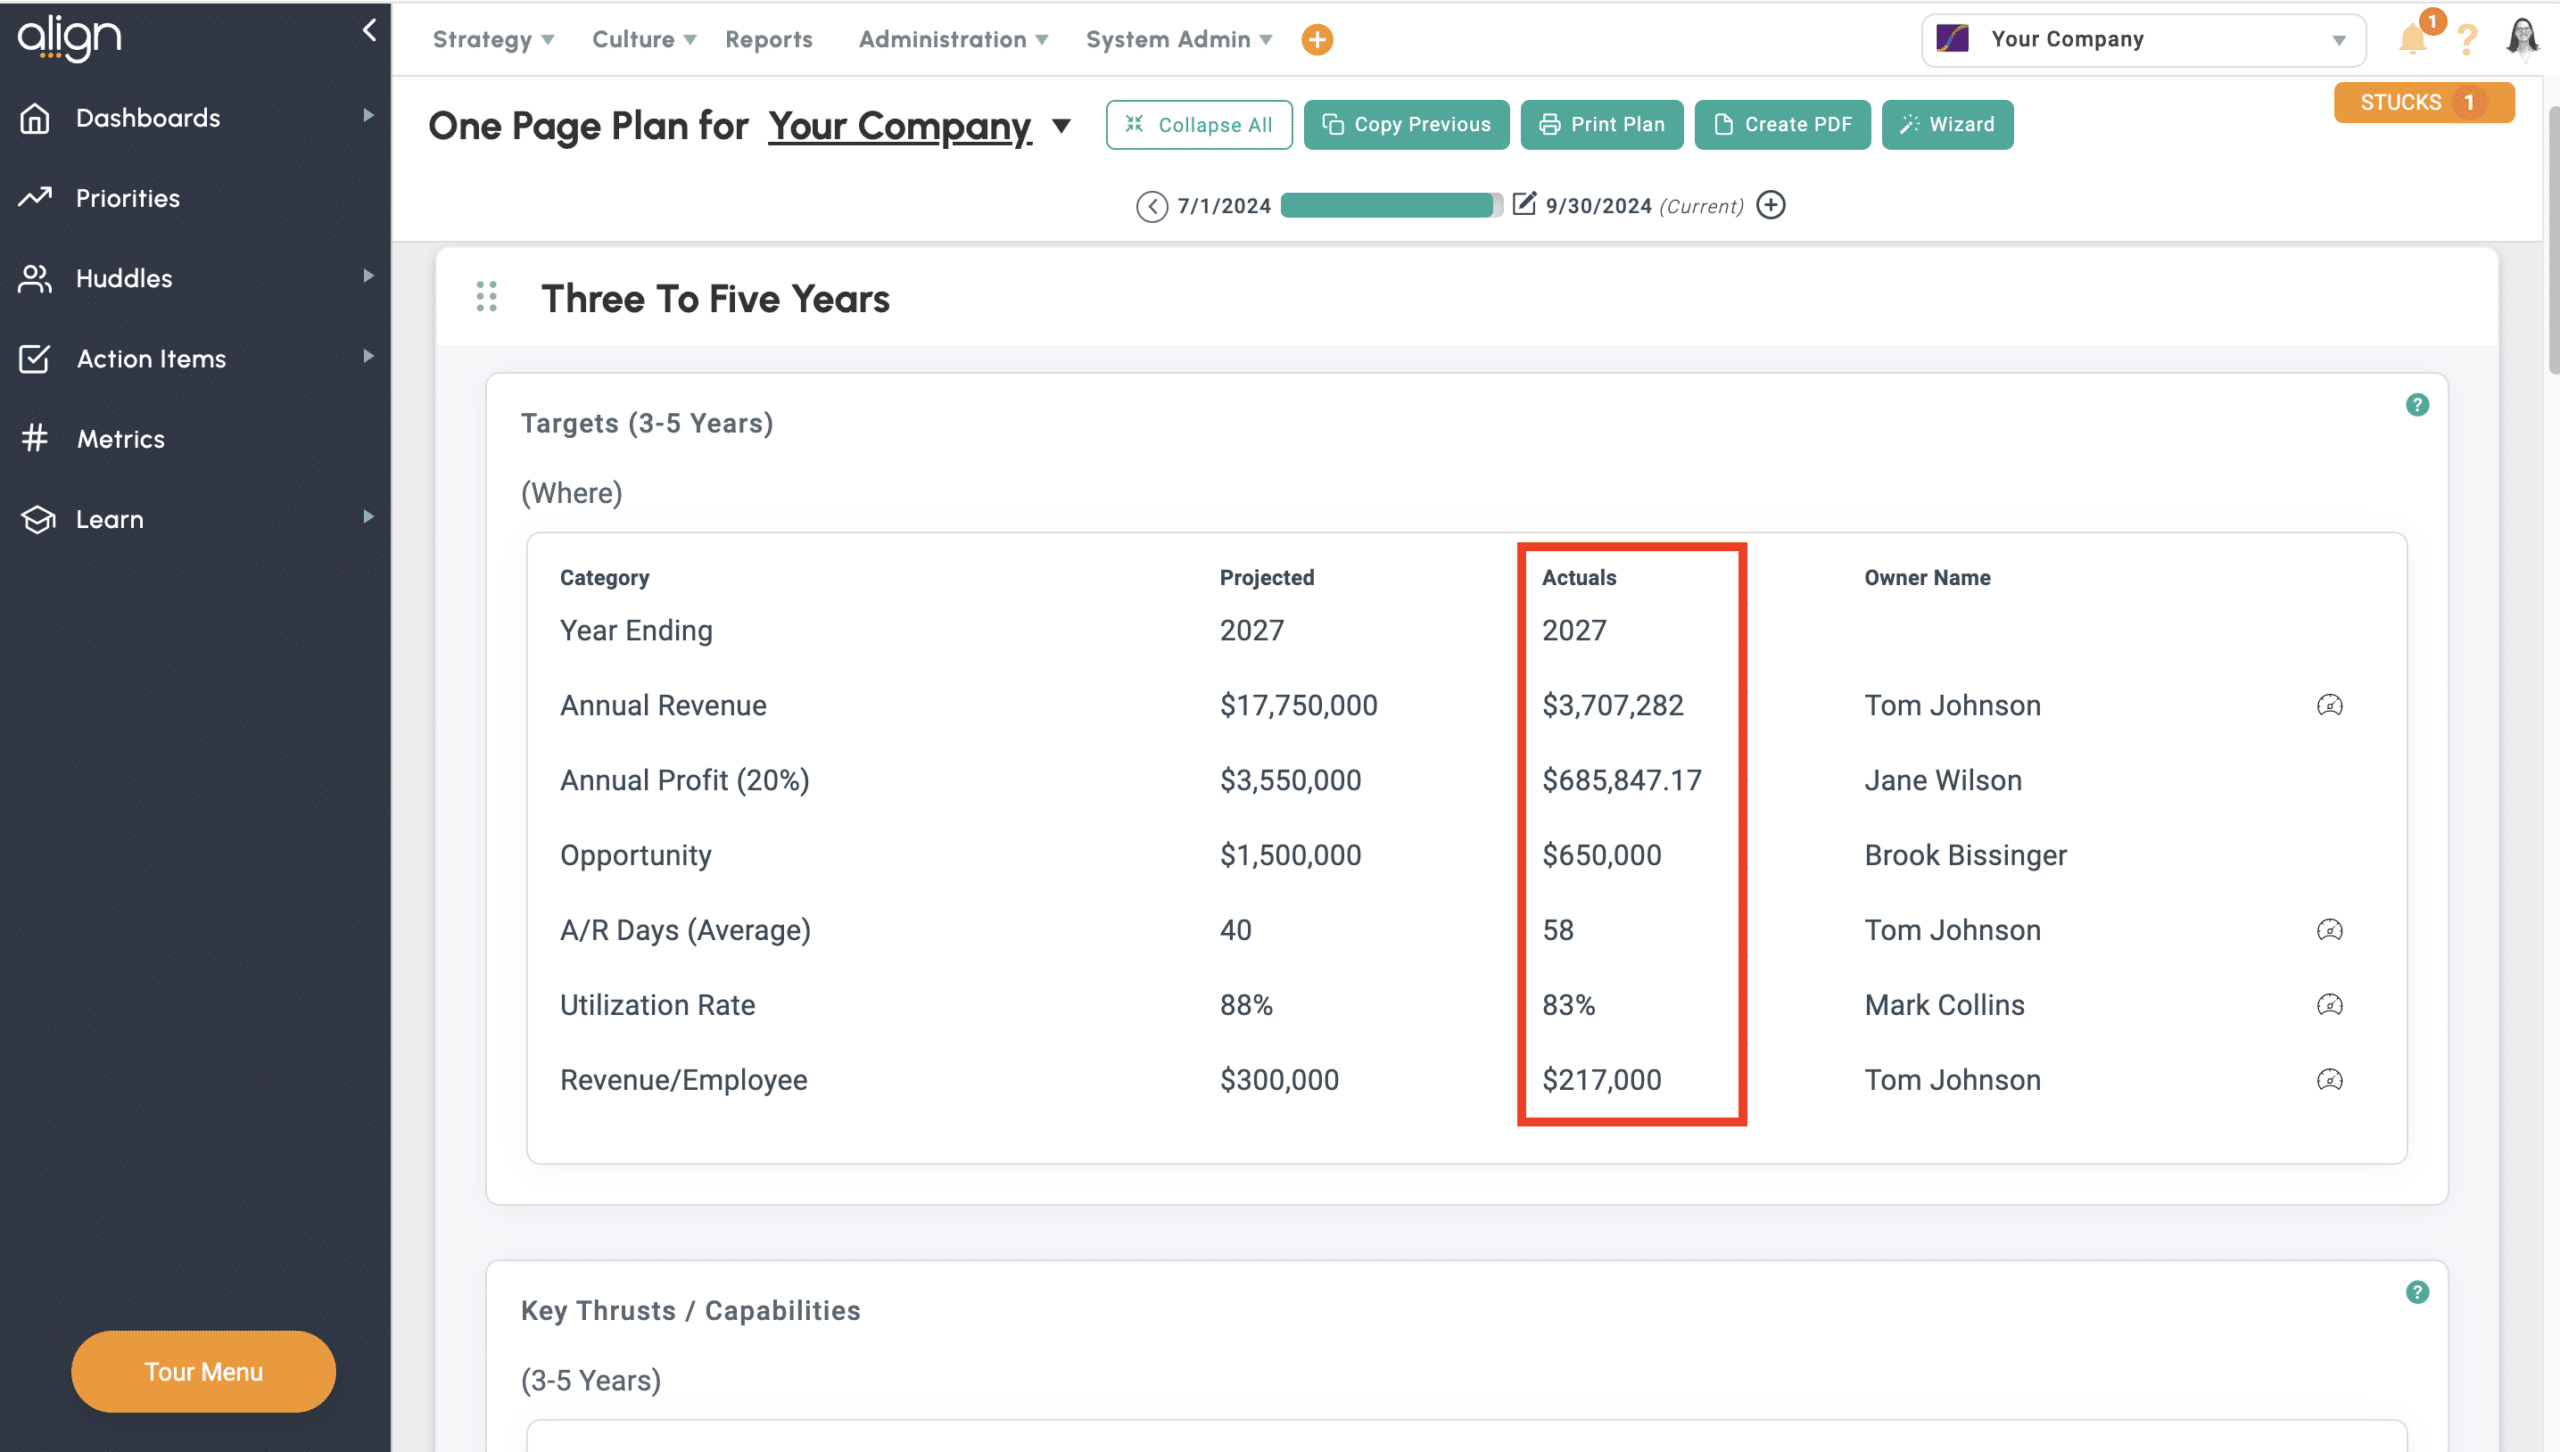The height and width of the screenshot is (1452, 2560).
Task: Click the orange plus quick-add icon
Action: click(x=1317, y=40)
